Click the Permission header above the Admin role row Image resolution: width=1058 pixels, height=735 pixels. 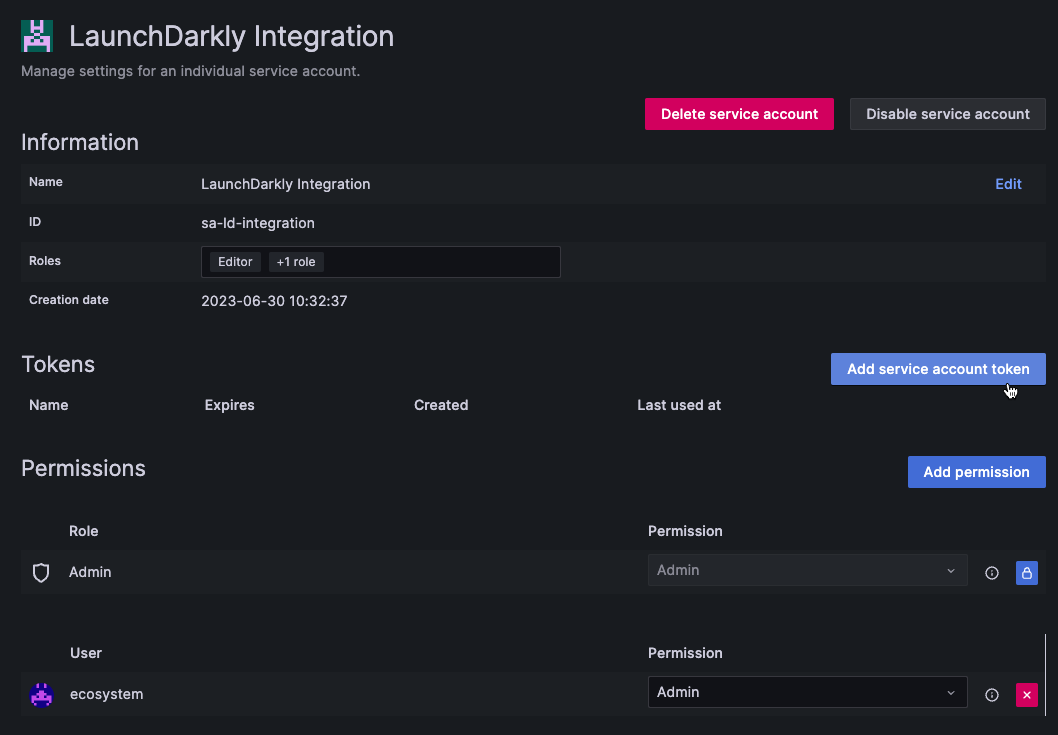pos(685,531)
